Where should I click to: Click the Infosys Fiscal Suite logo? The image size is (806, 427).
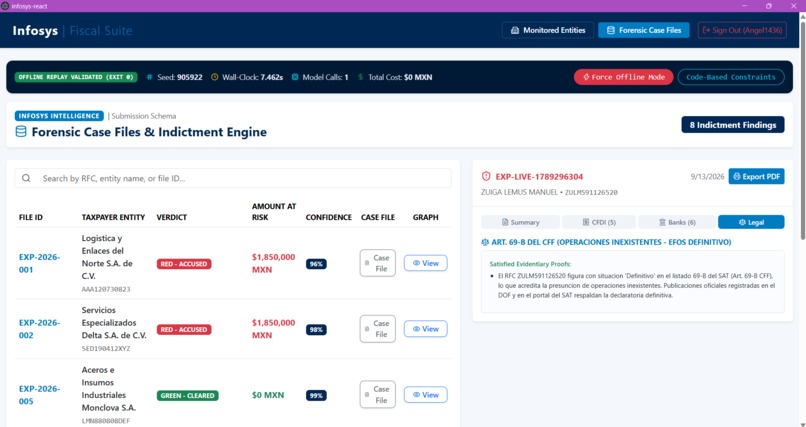tap(72, 30)
